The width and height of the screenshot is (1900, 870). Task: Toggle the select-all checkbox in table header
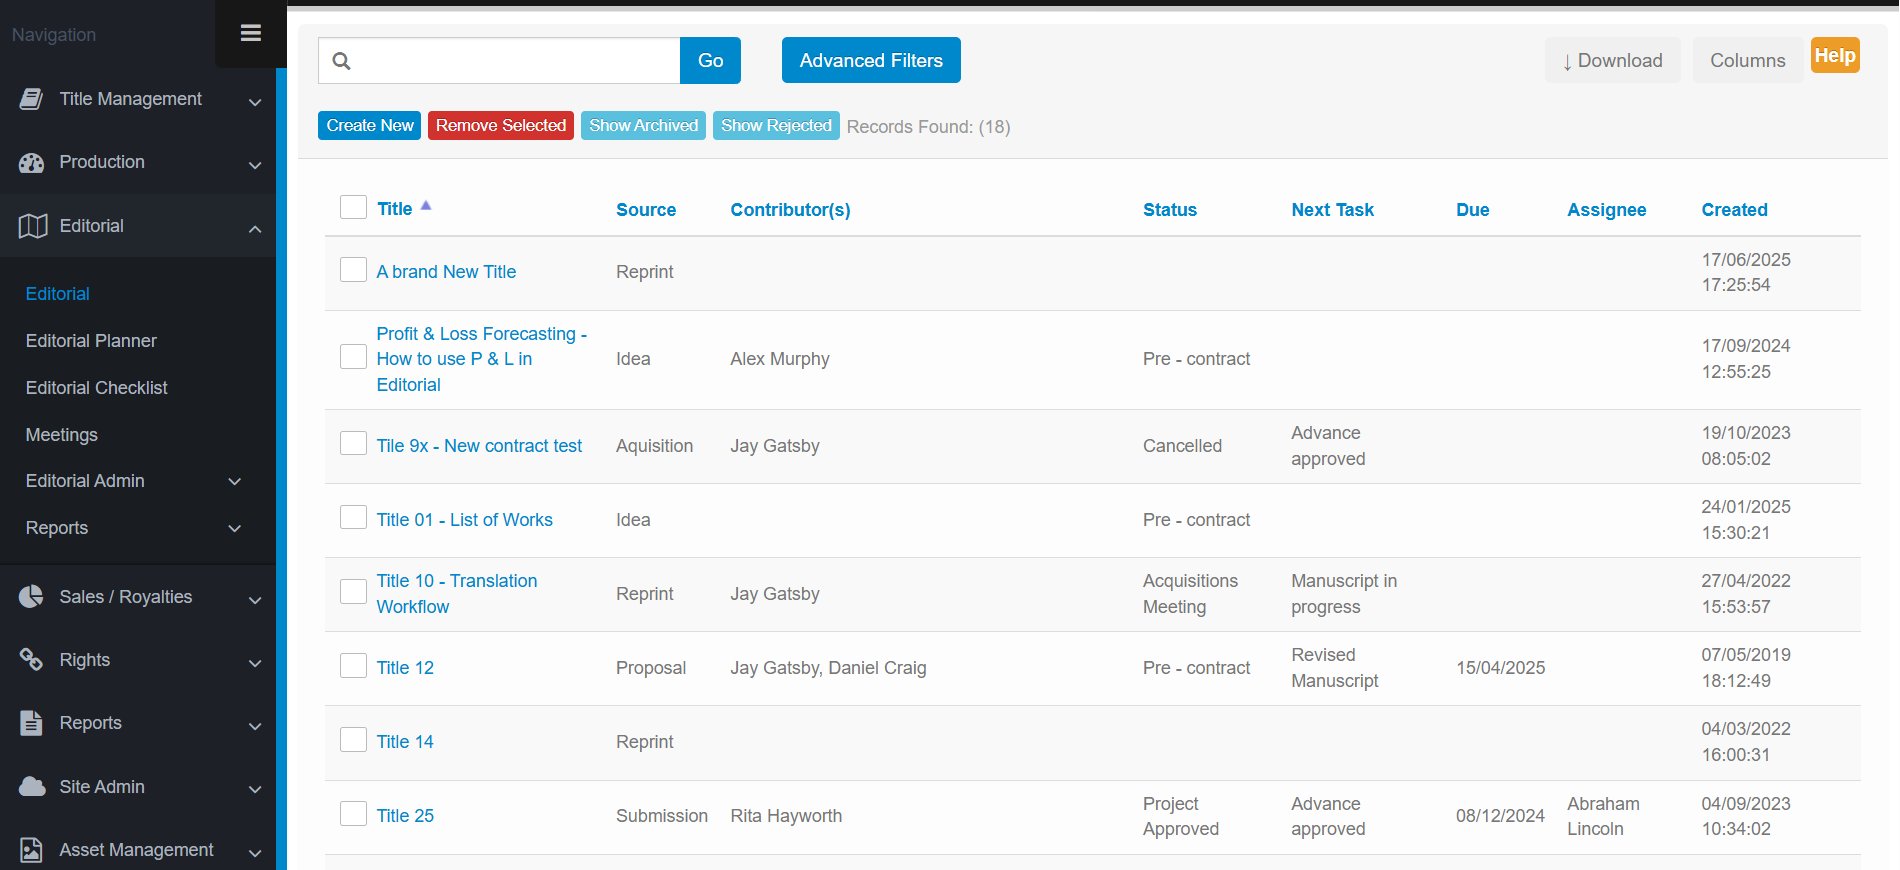tap(353, 207)
